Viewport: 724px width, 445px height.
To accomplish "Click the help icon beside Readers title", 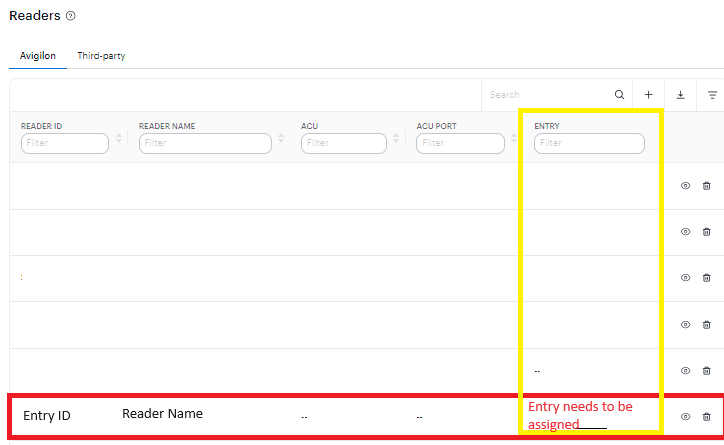I will (x=70, y=16).
